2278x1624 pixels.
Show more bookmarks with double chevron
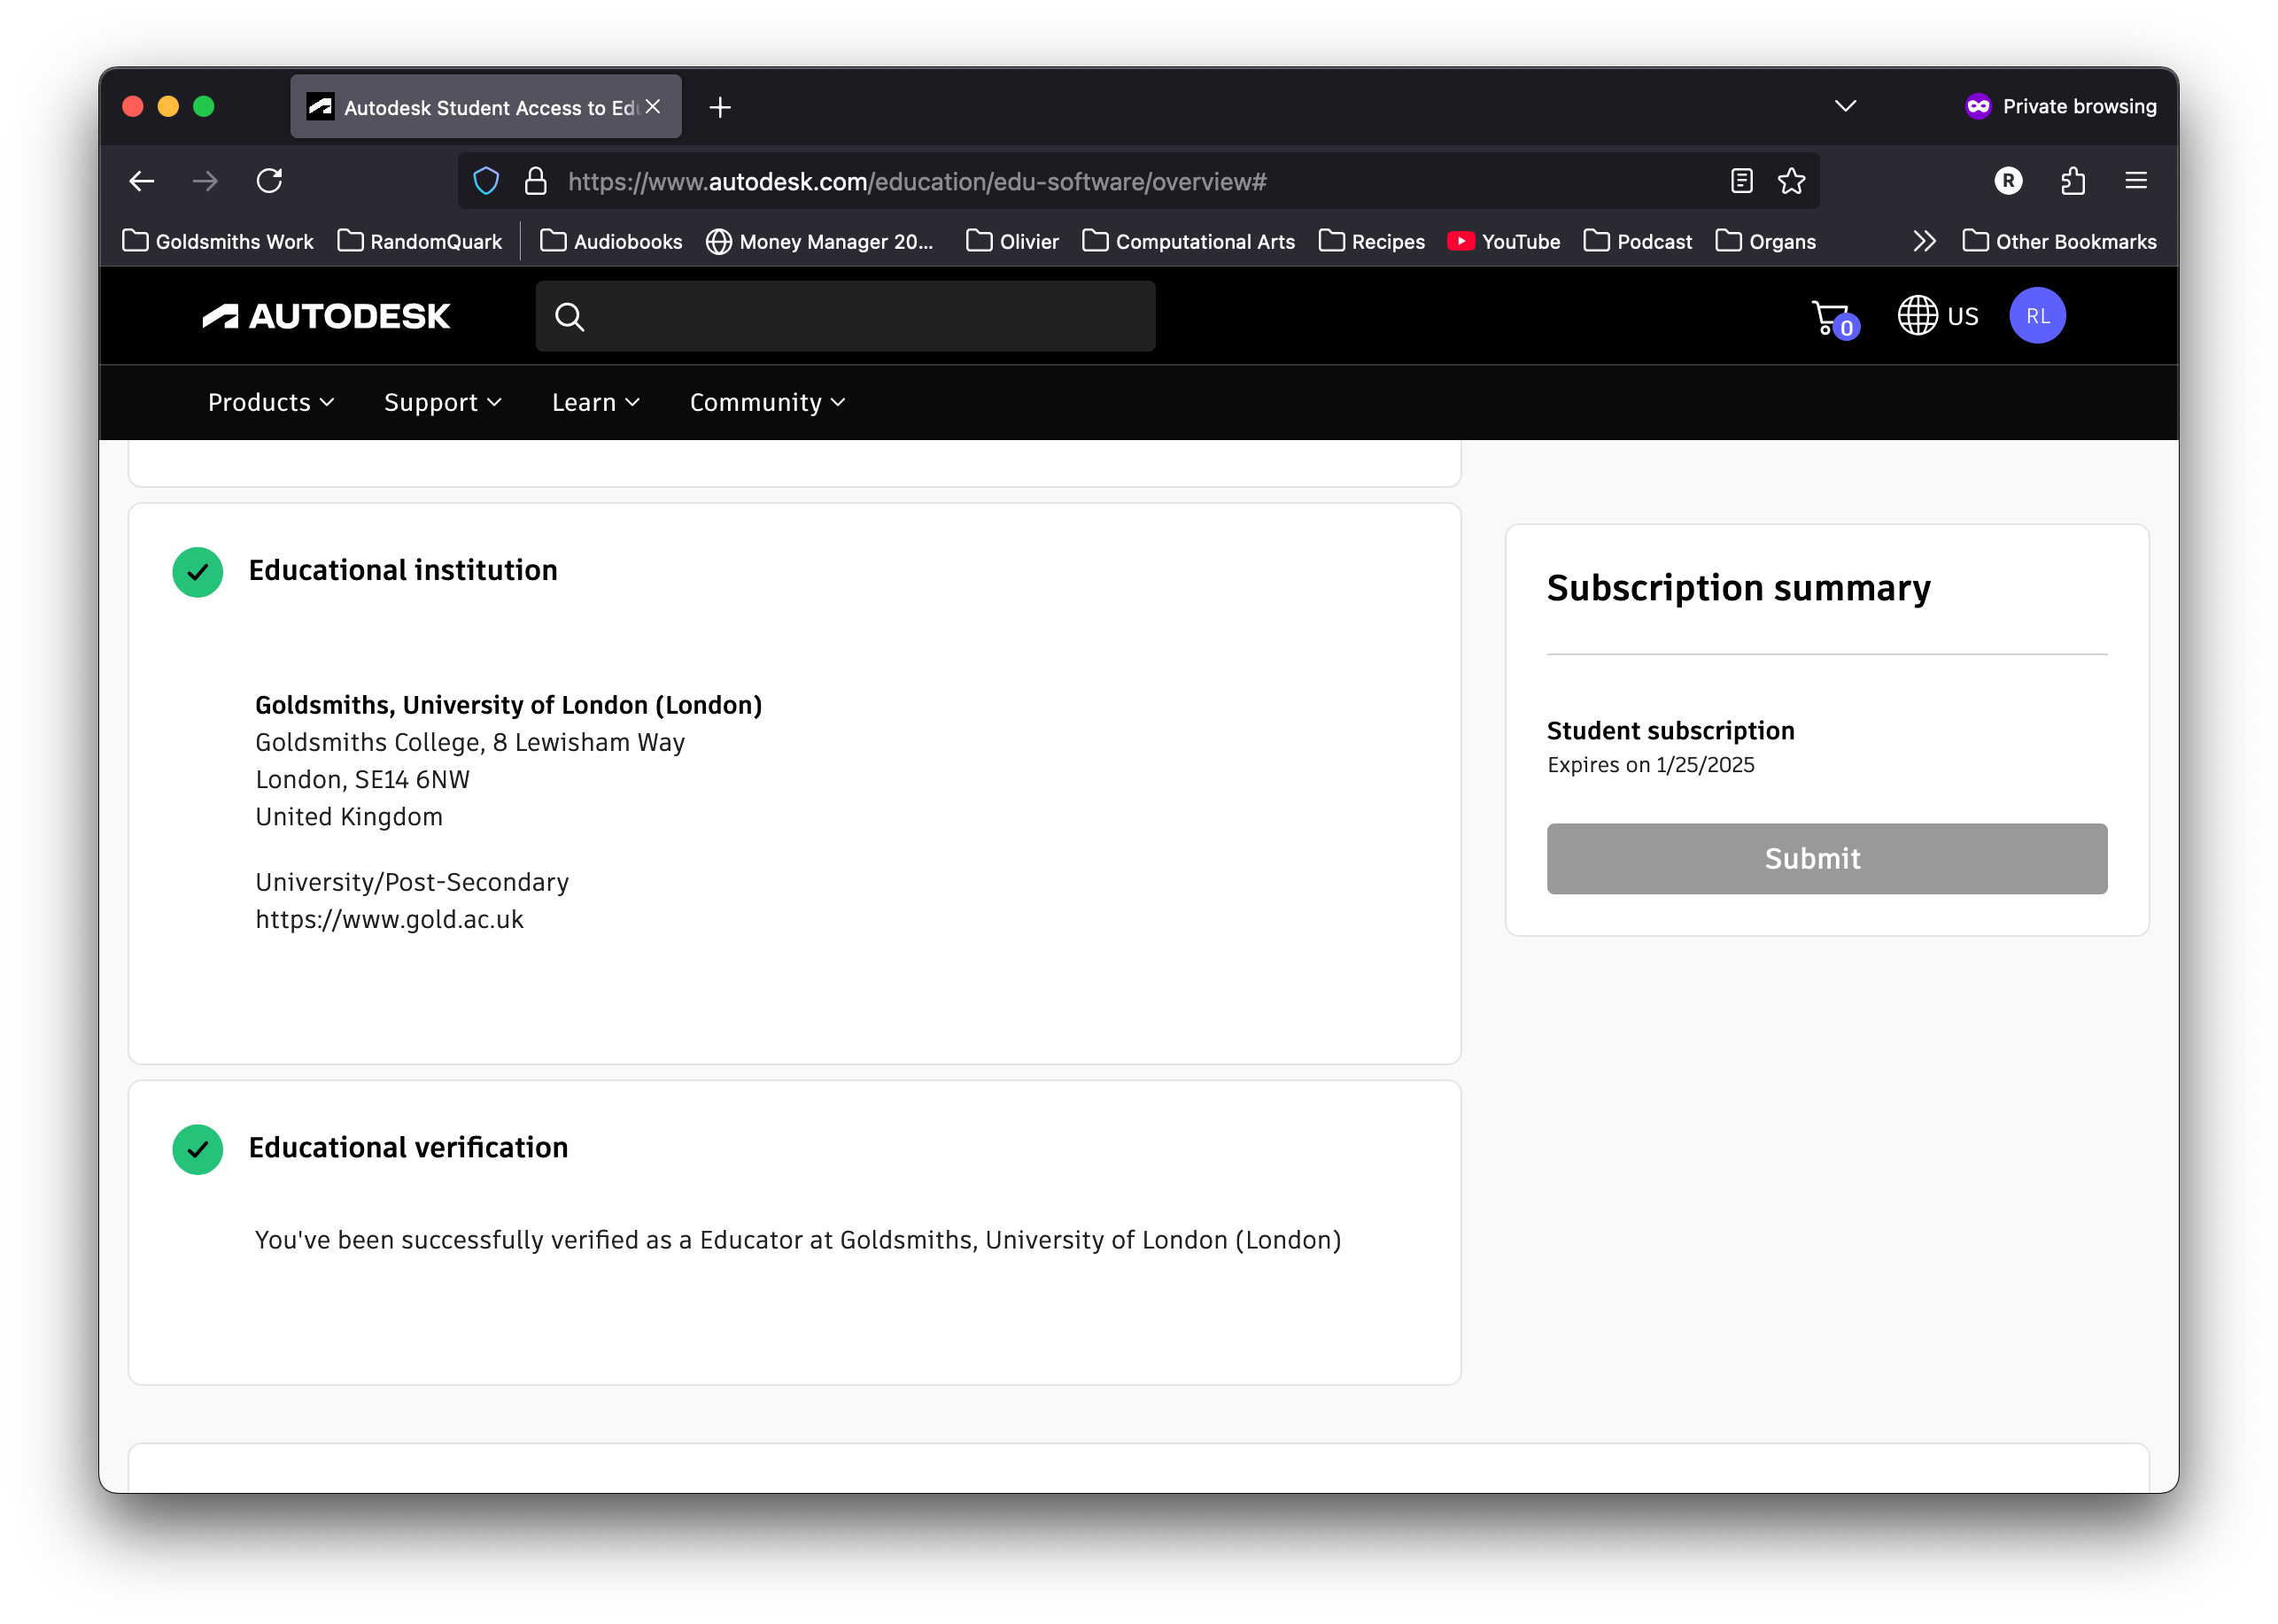[1924, 241]
